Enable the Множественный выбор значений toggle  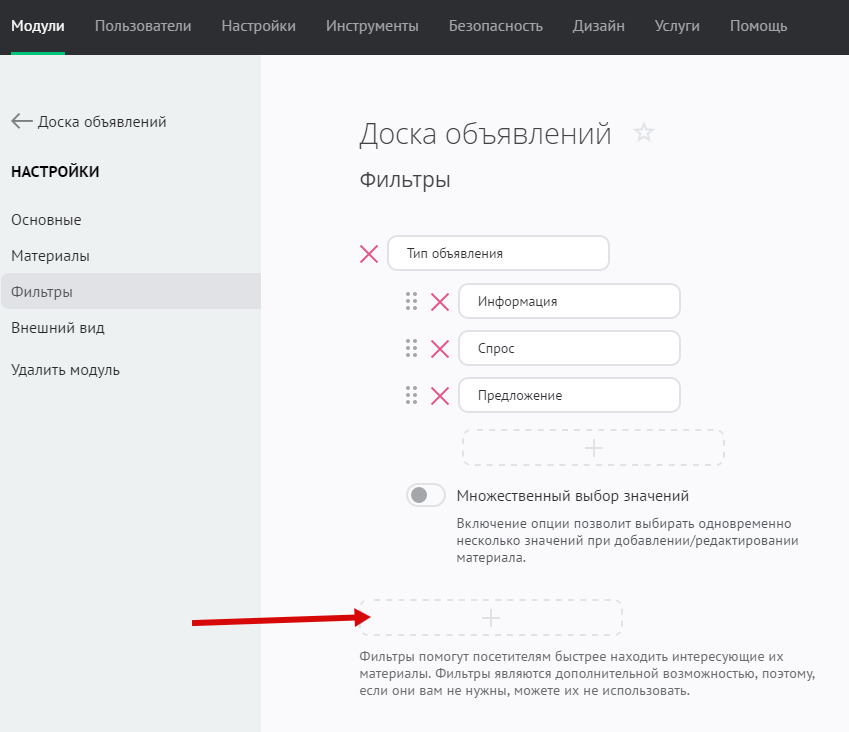426,495
